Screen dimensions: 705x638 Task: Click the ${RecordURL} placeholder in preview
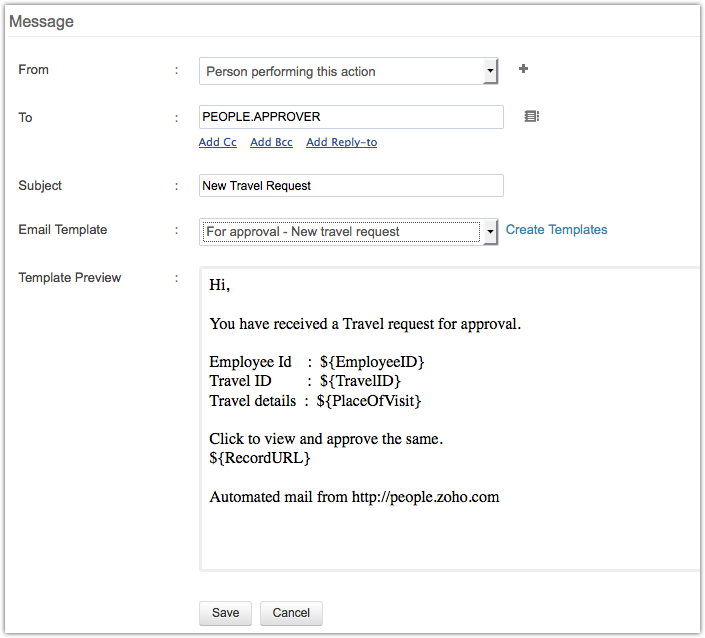[x=260, y=458]
